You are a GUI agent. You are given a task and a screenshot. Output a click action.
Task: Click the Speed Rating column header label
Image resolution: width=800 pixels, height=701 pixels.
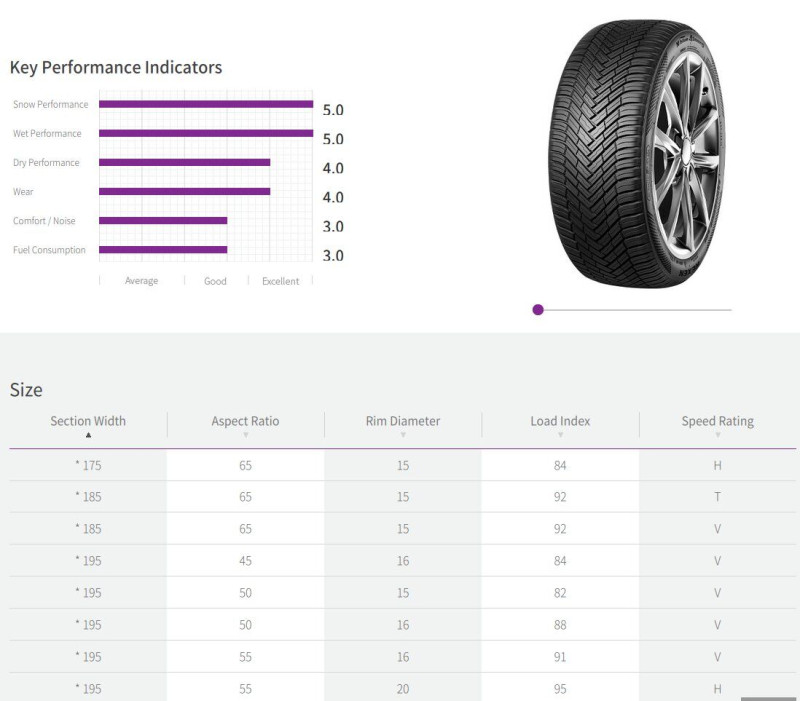(x=718, y=421)
